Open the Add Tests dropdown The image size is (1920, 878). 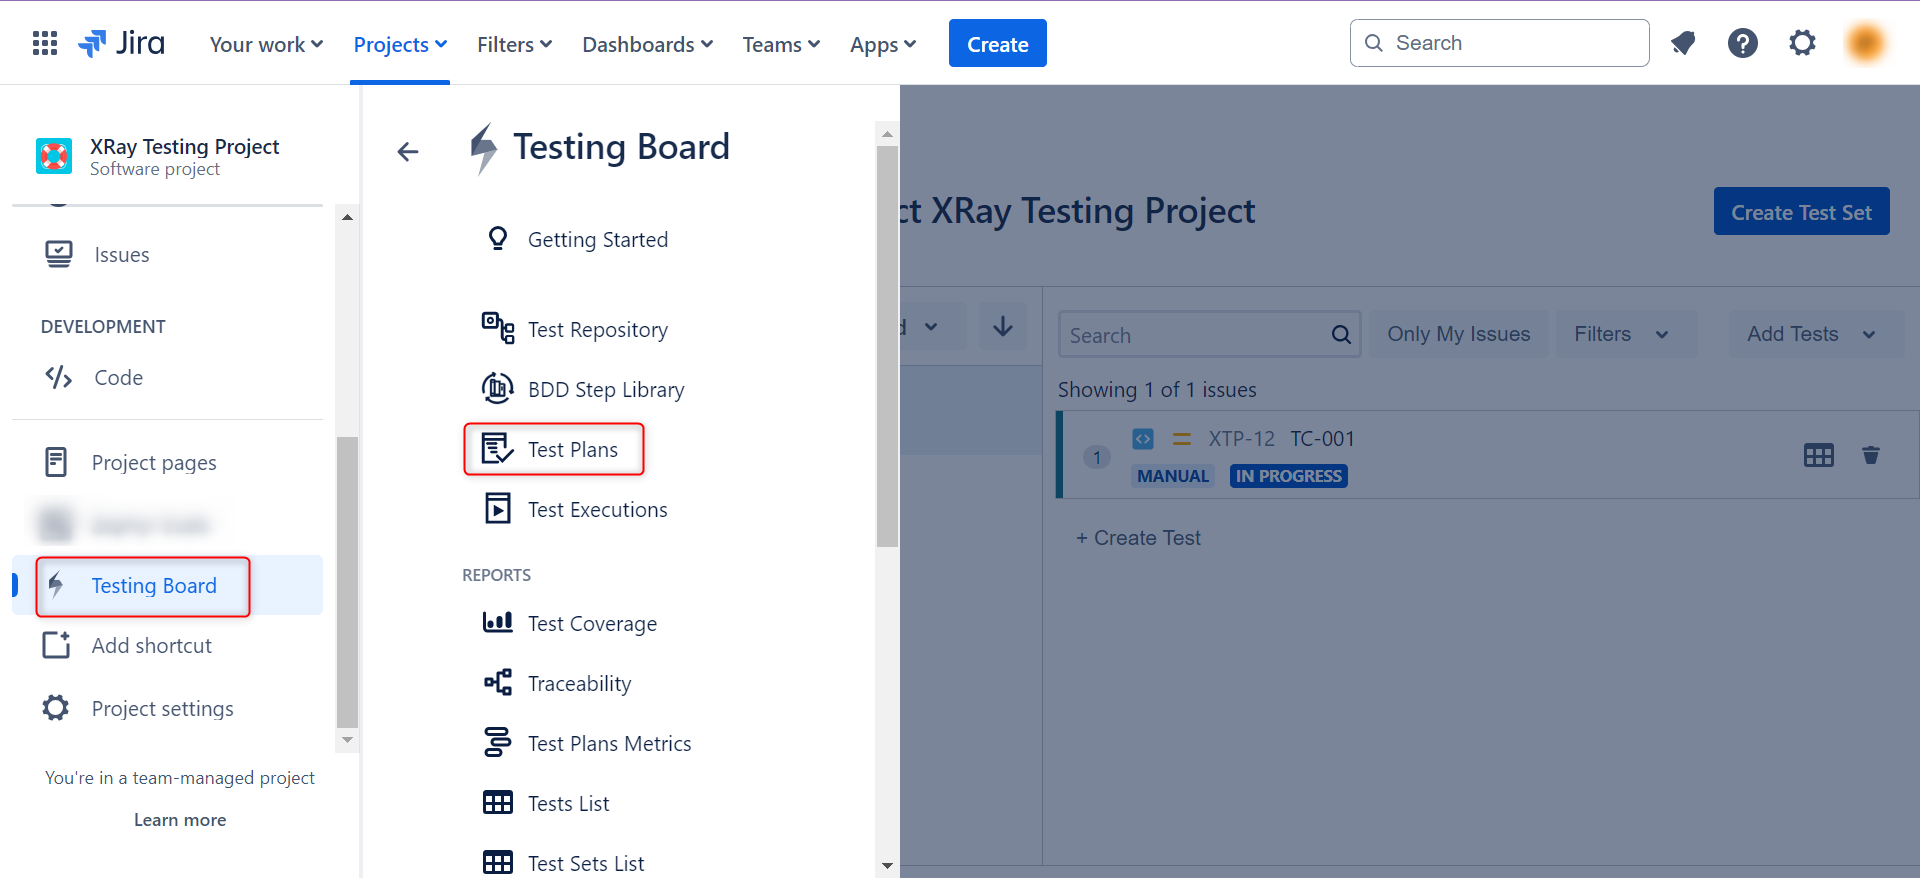[x=1810, y=334]
